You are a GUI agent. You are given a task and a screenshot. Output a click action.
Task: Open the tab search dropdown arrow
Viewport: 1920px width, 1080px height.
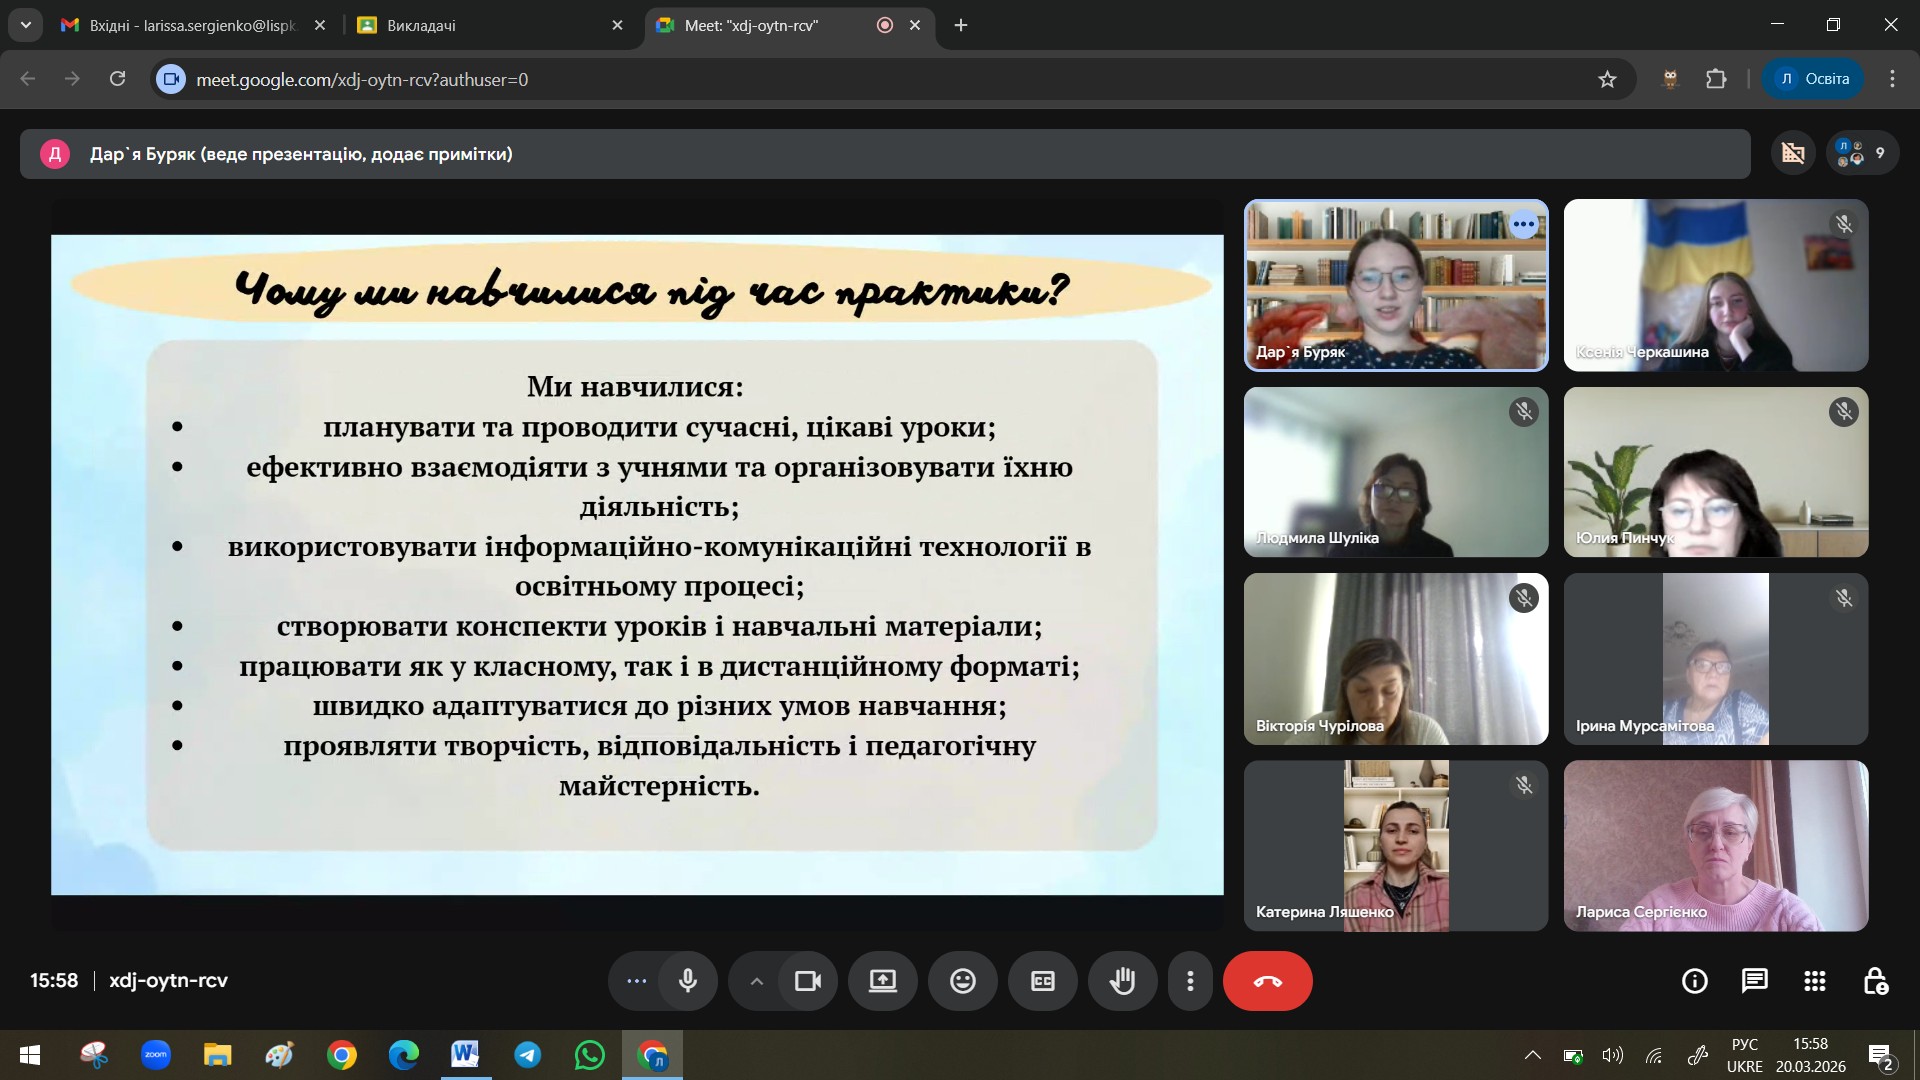point(25,25)
